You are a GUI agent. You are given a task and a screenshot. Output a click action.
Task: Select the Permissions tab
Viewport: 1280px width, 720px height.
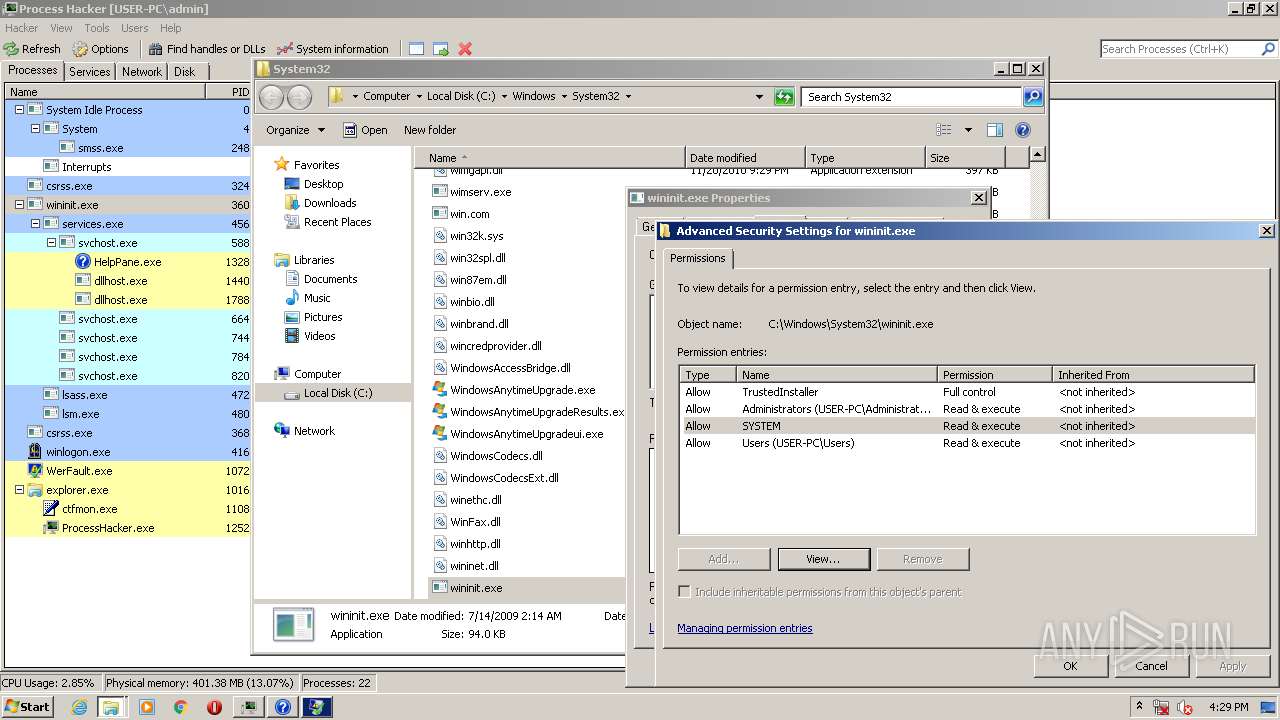pyautogui.click(x=698, y=258)
